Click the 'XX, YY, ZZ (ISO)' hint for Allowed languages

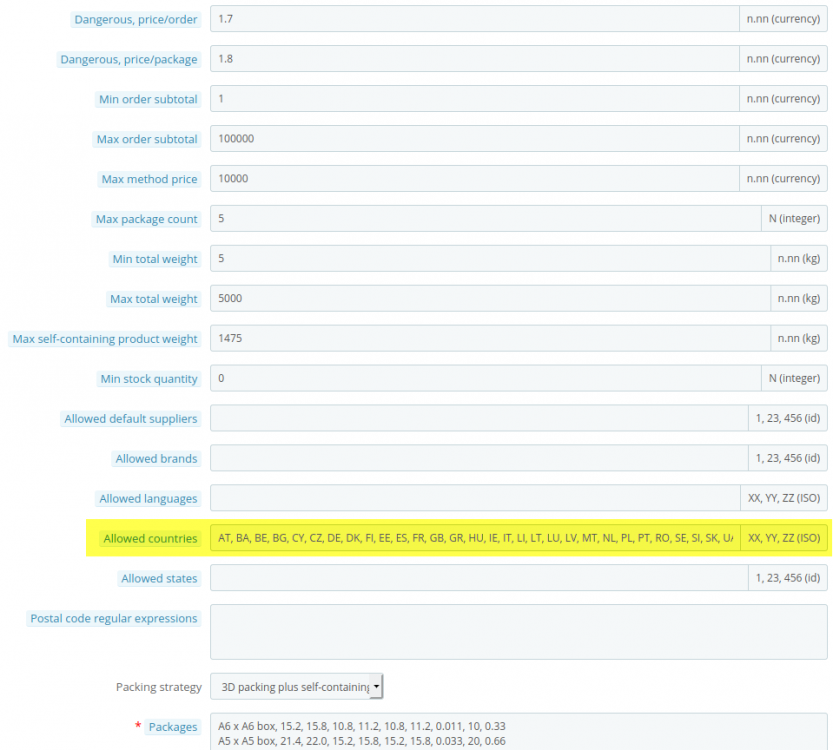pyautogui.click(x=786, y=498)
